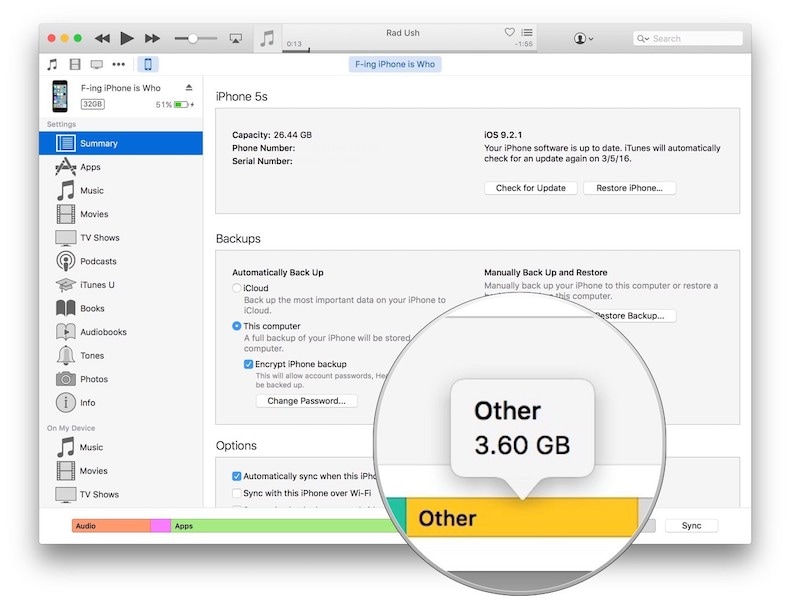
Task: Click the Tones bell icon
Action: pos(66,356)
